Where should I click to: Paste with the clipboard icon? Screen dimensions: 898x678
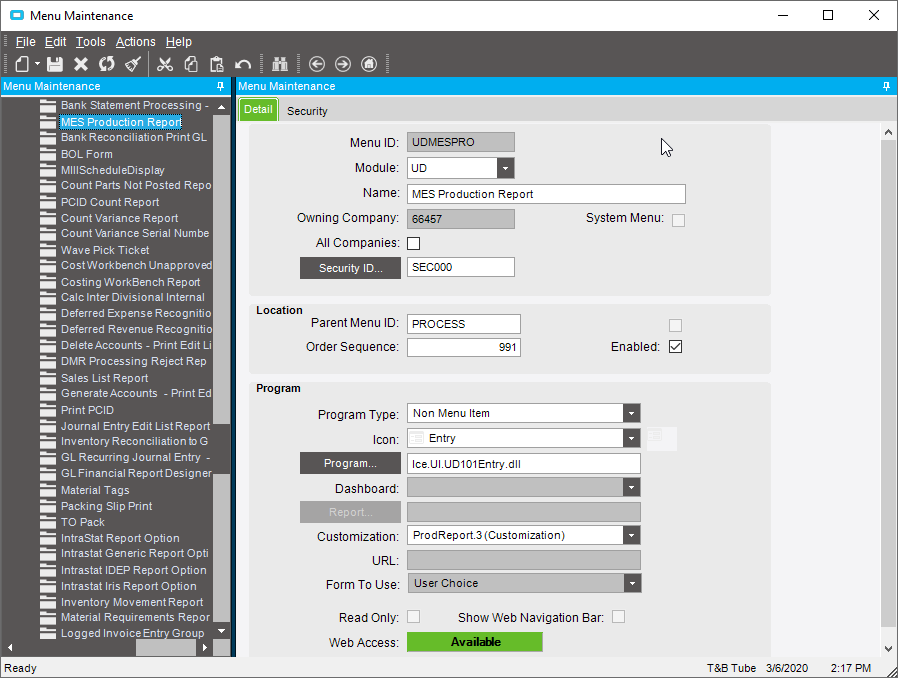tap(216, 64)
